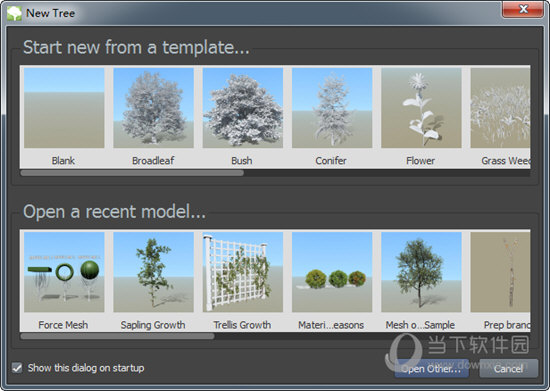Click the templates horizontal scrollbar
The image size is (550, 391).
tap(132, 173)
